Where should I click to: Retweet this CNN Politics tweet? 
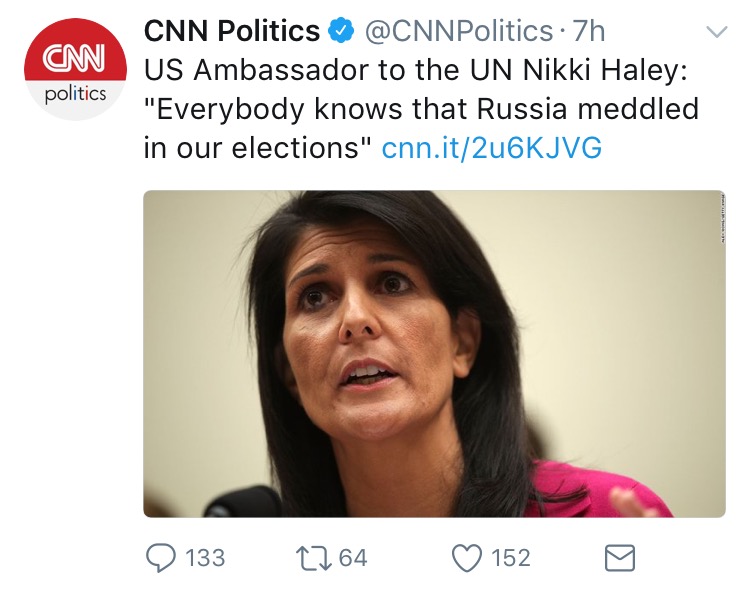tap(314, 558)
